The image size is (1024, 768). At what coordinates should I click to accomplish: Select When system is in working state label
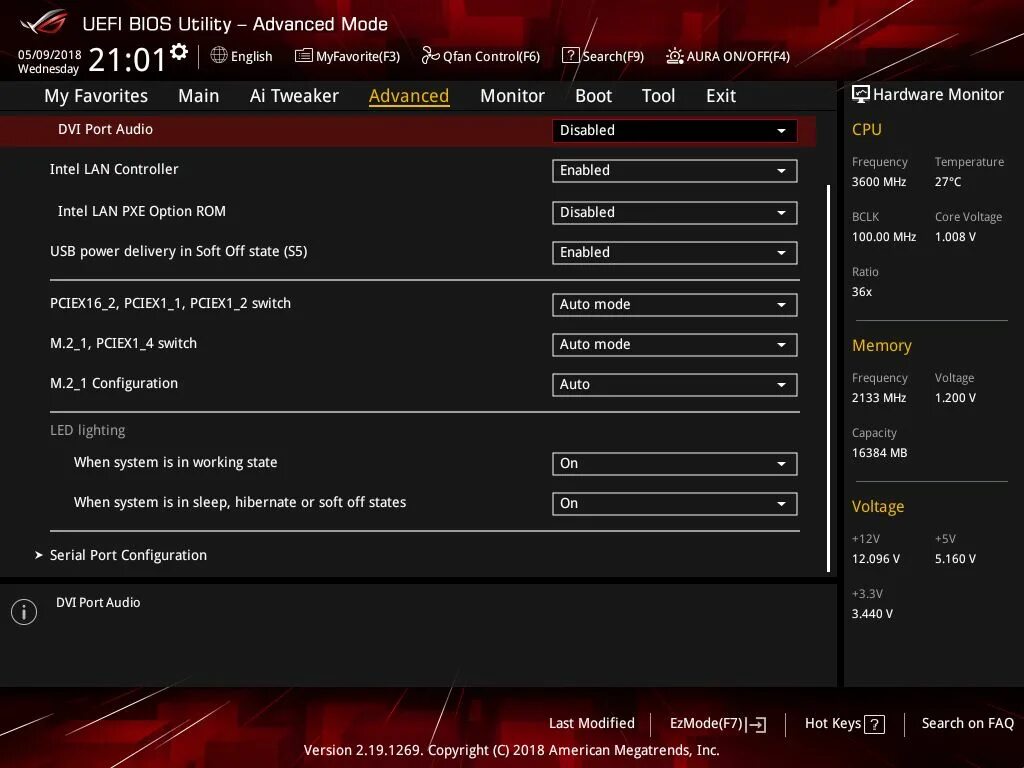click(x=176, y=462)
